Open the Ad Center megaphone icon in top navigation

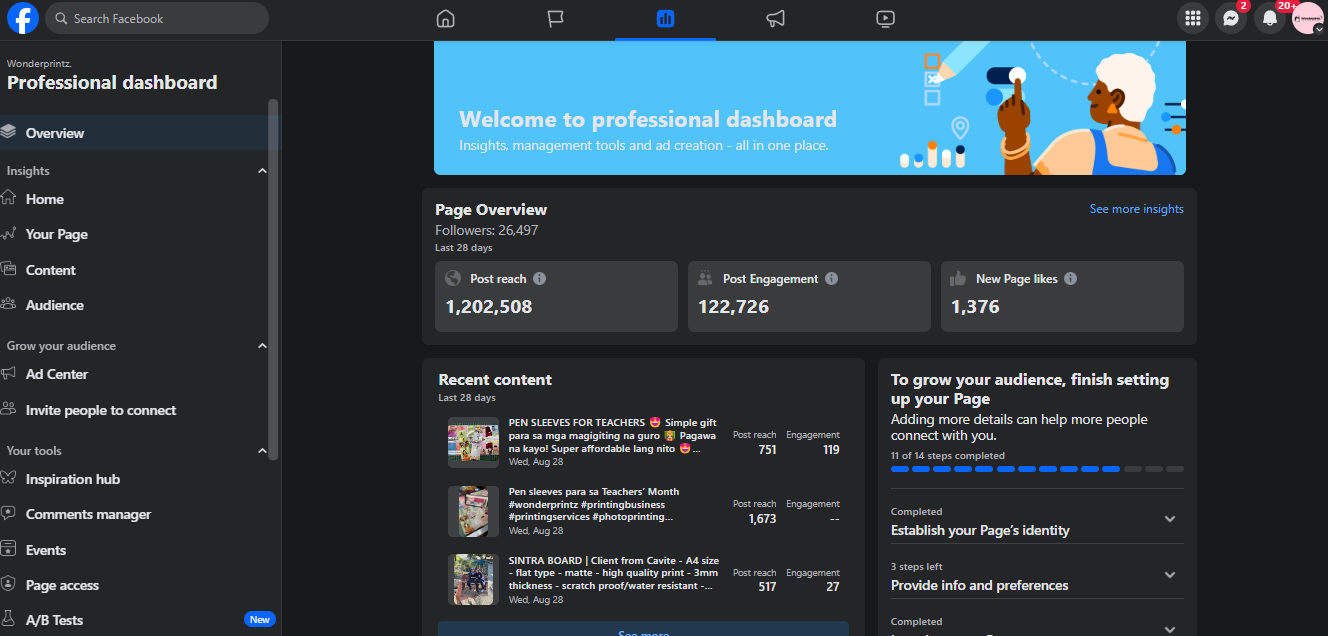coord(775,18)
